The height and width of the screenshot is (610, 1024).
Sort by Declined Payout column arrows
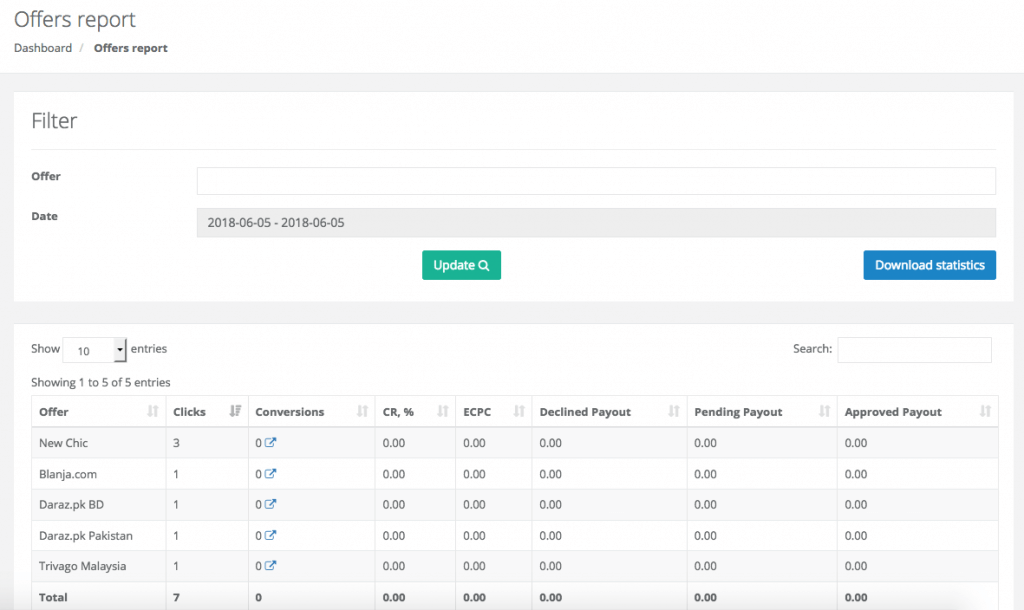[674, 412]
